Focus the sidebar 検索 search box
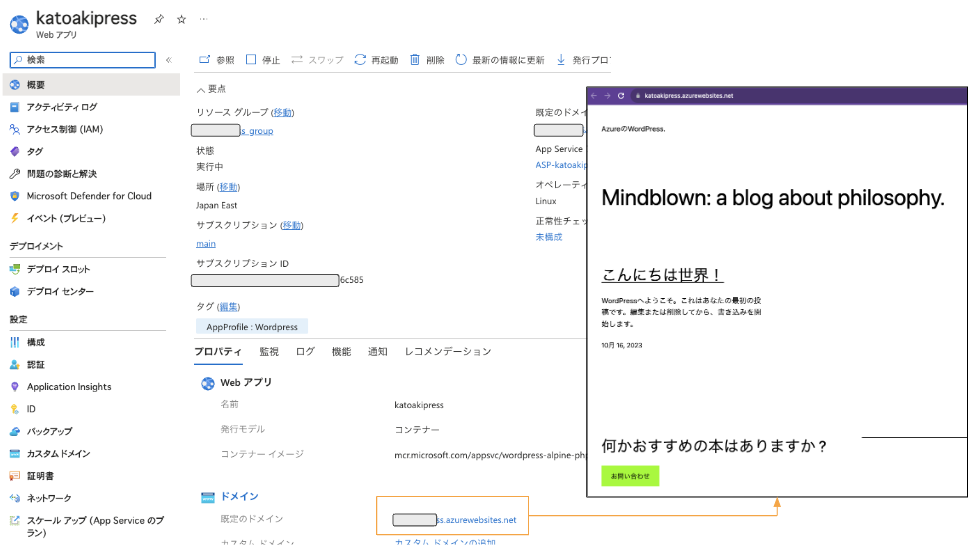Viewport: 976px width, 554px height. coord(83,60)
